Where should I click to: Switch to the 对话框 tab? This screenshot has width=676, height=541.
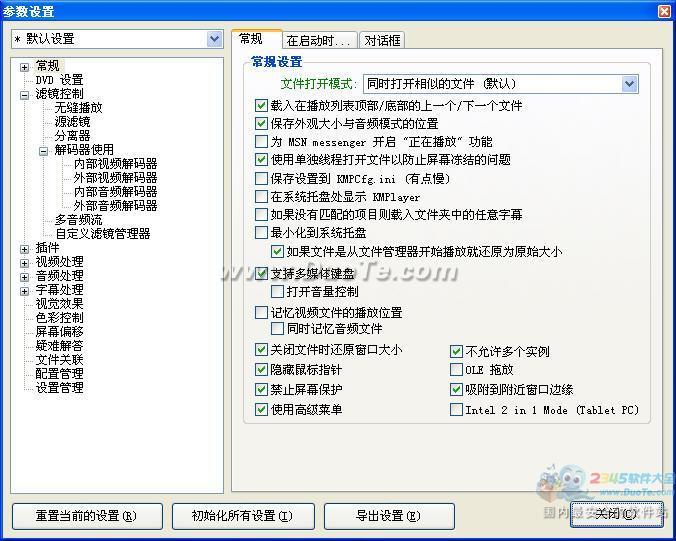(x=382, y=41)
